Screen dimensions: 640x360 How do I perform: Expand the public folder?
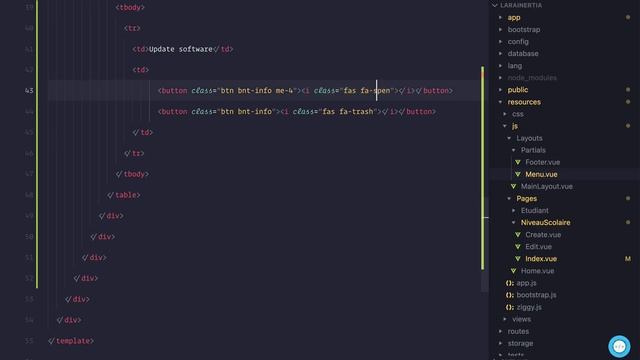pyautogui.click(x=500, y=90)
